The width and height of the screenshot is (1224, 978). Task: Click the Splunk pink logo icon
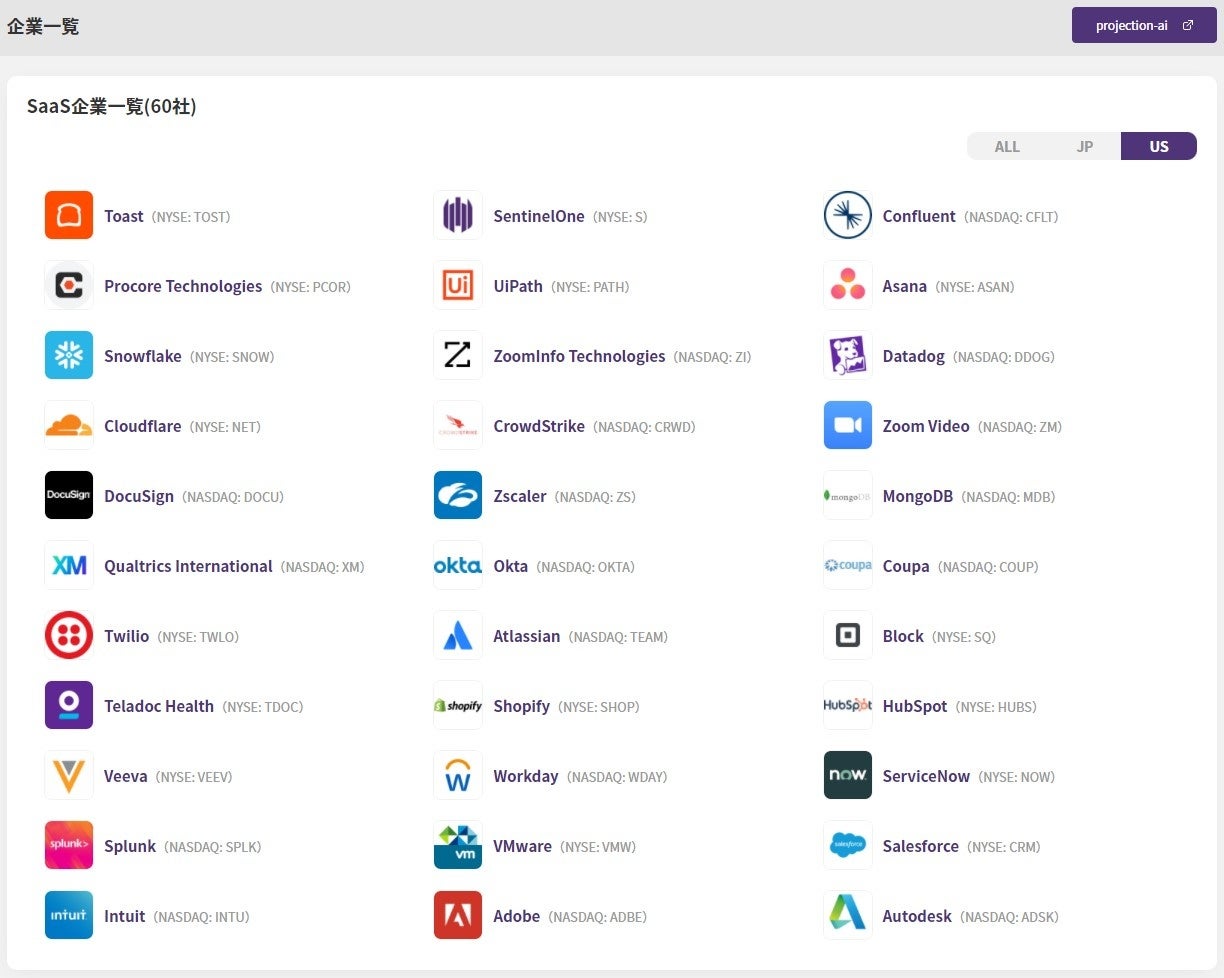tap(69, 845)
